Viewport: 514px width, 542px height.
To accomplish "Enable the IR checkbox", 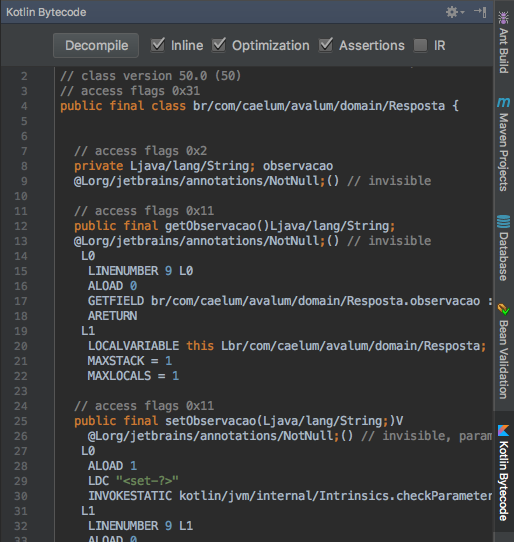I will pos(420,45).
